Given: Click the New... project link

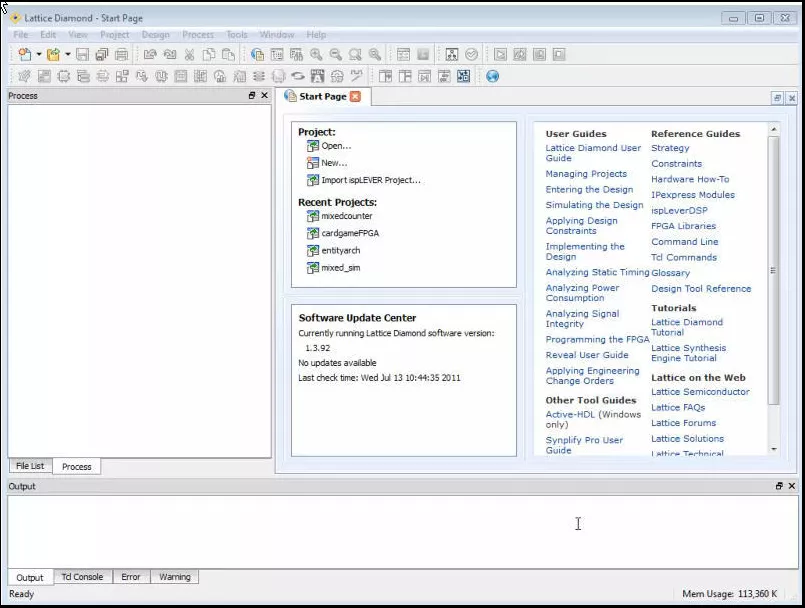Looking at the screenshot, I should coord(334,163).
